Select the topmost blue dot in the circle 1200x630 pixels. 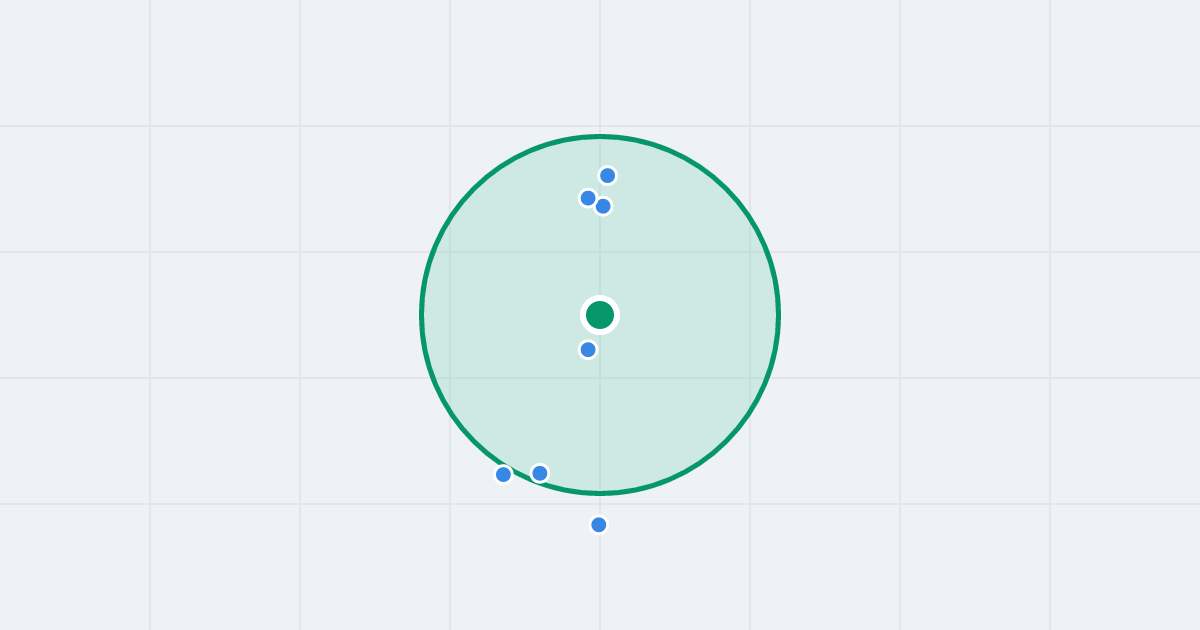pyautogui.click(x=607, y=175)
